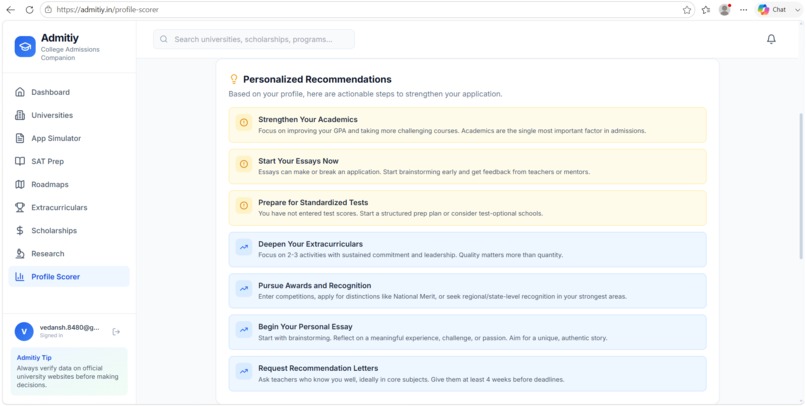The width and height of the screenshot is (806, 406).
Task: Open the Scholarships page
Action: click(x=69, y=231)
